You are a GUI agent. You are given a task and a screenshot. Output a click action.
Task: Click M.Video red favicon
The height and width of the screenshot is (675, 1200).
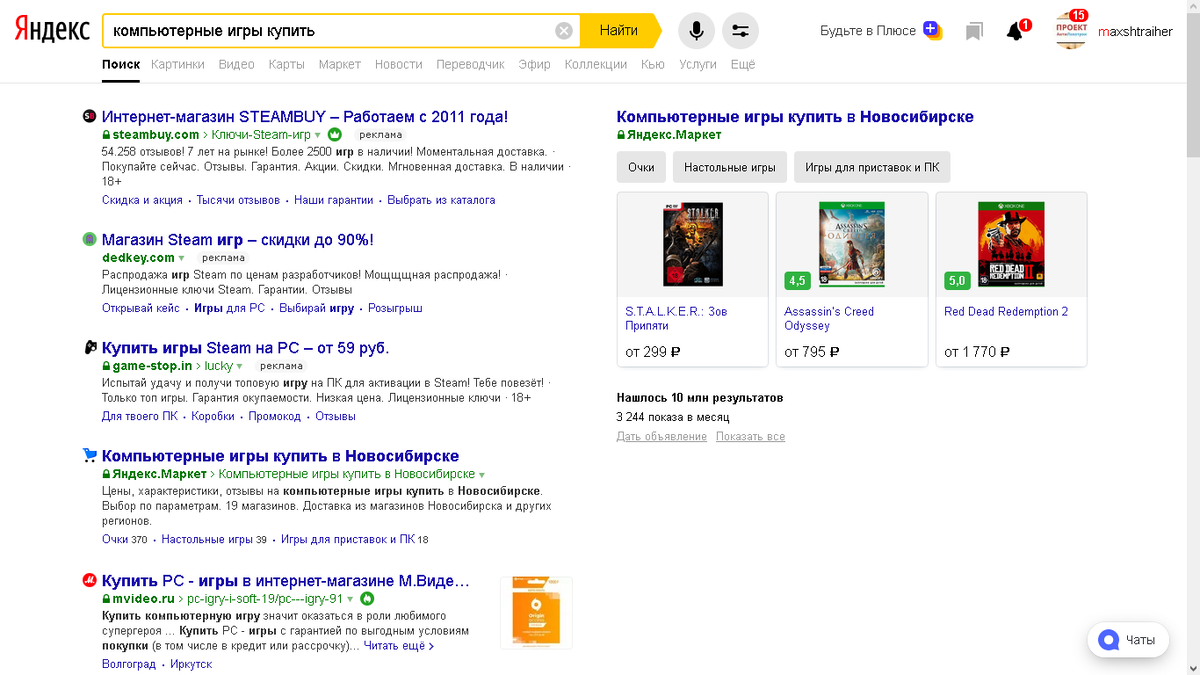(89, 580)
